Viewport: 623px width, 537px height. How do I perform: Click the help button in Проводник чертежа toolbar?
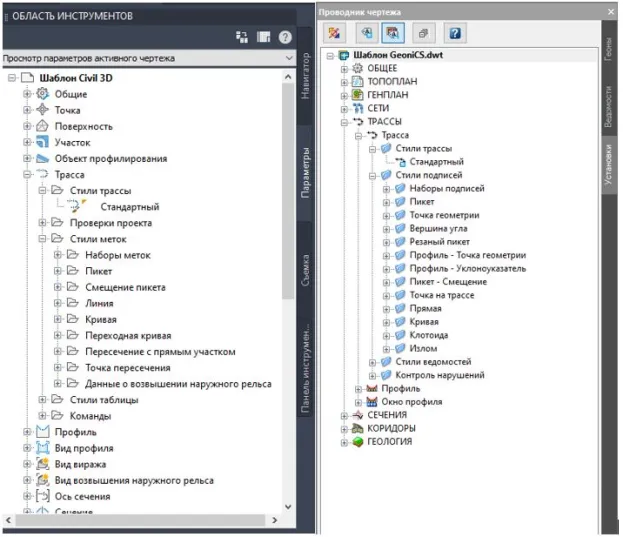tap(455, 33)
